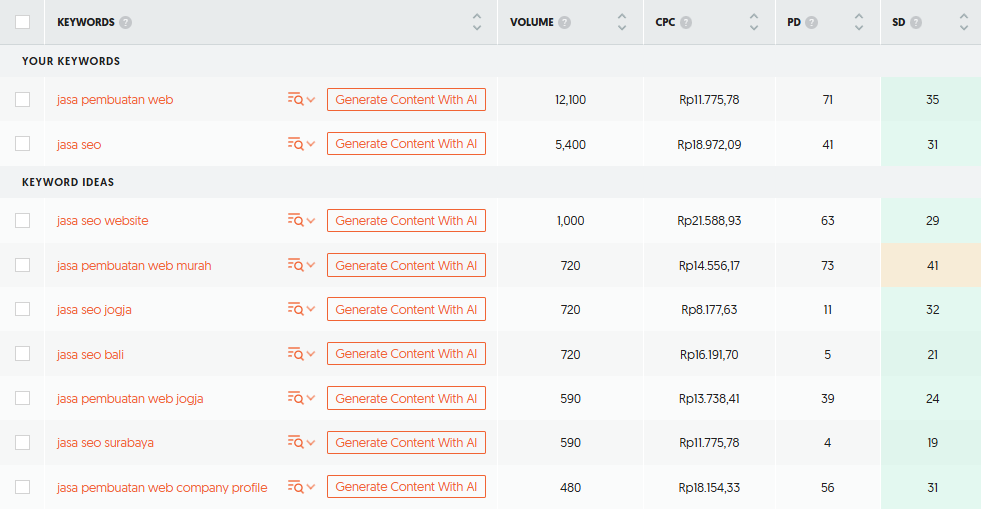The height and width of the screenshot is (509, 981).
Task: Generate Content With AI for jasa seo
Action: click(406, 144)
